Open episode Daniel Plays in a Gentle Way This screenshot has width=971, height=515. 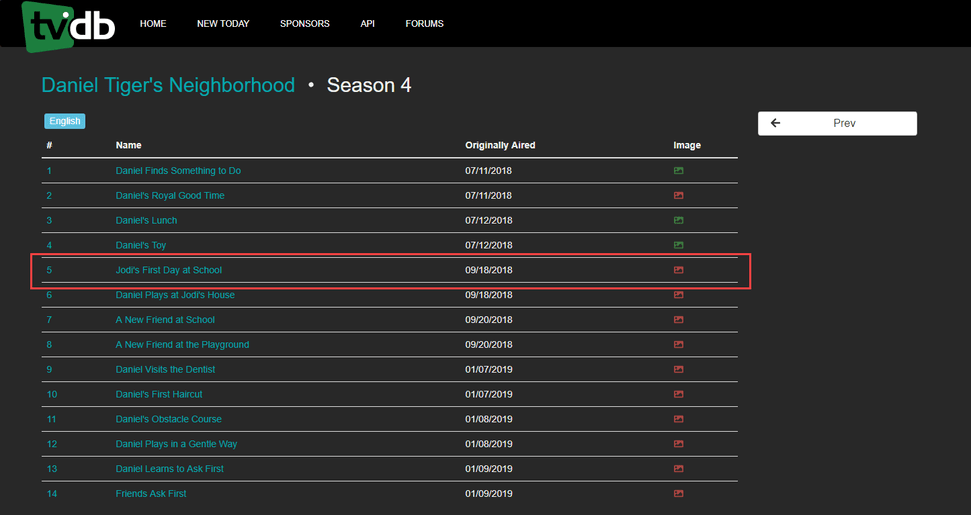[176, 444]
